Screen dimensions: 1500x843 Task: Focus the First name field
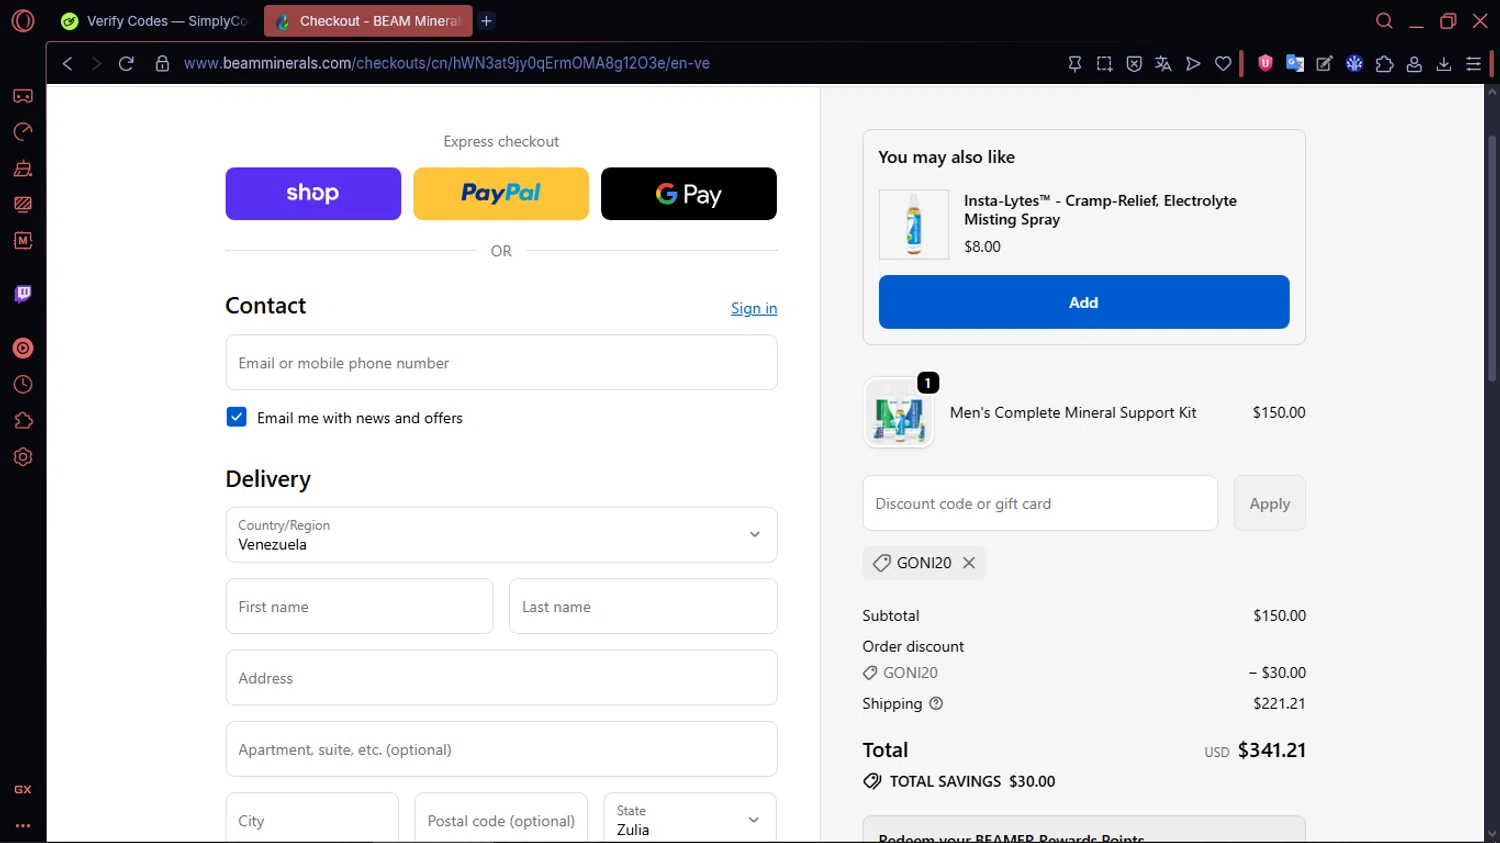(359, 606)
